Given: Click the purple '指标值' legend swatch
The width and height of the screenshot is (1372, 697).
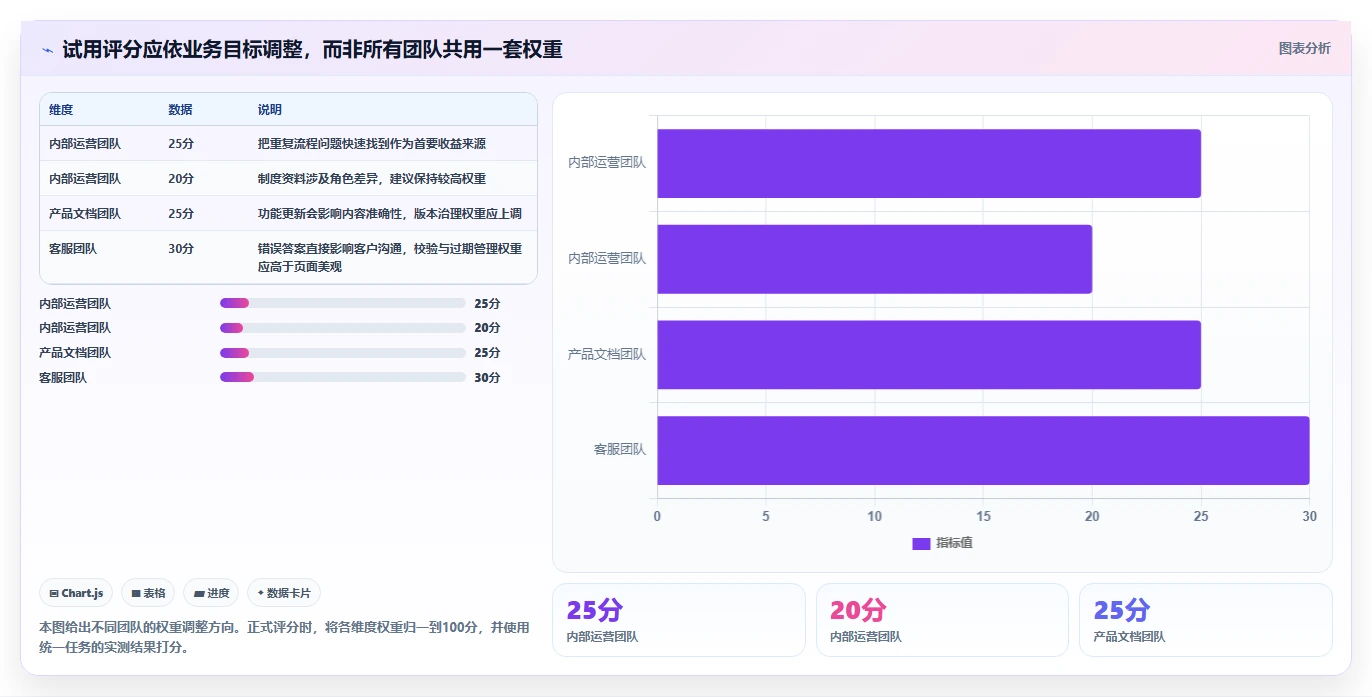Looking at the screenshot, I should click(921, 543).
